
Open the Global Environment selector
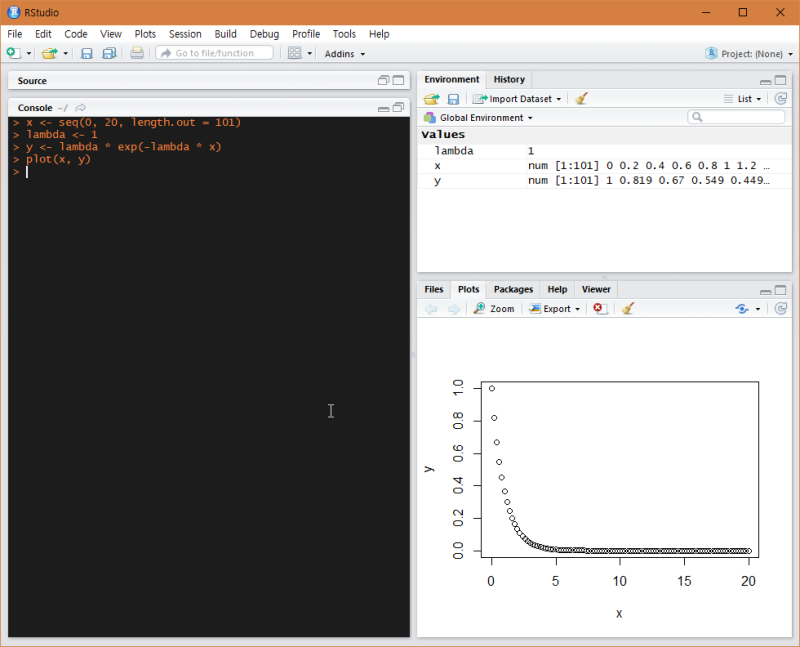(x=485, y=118)
